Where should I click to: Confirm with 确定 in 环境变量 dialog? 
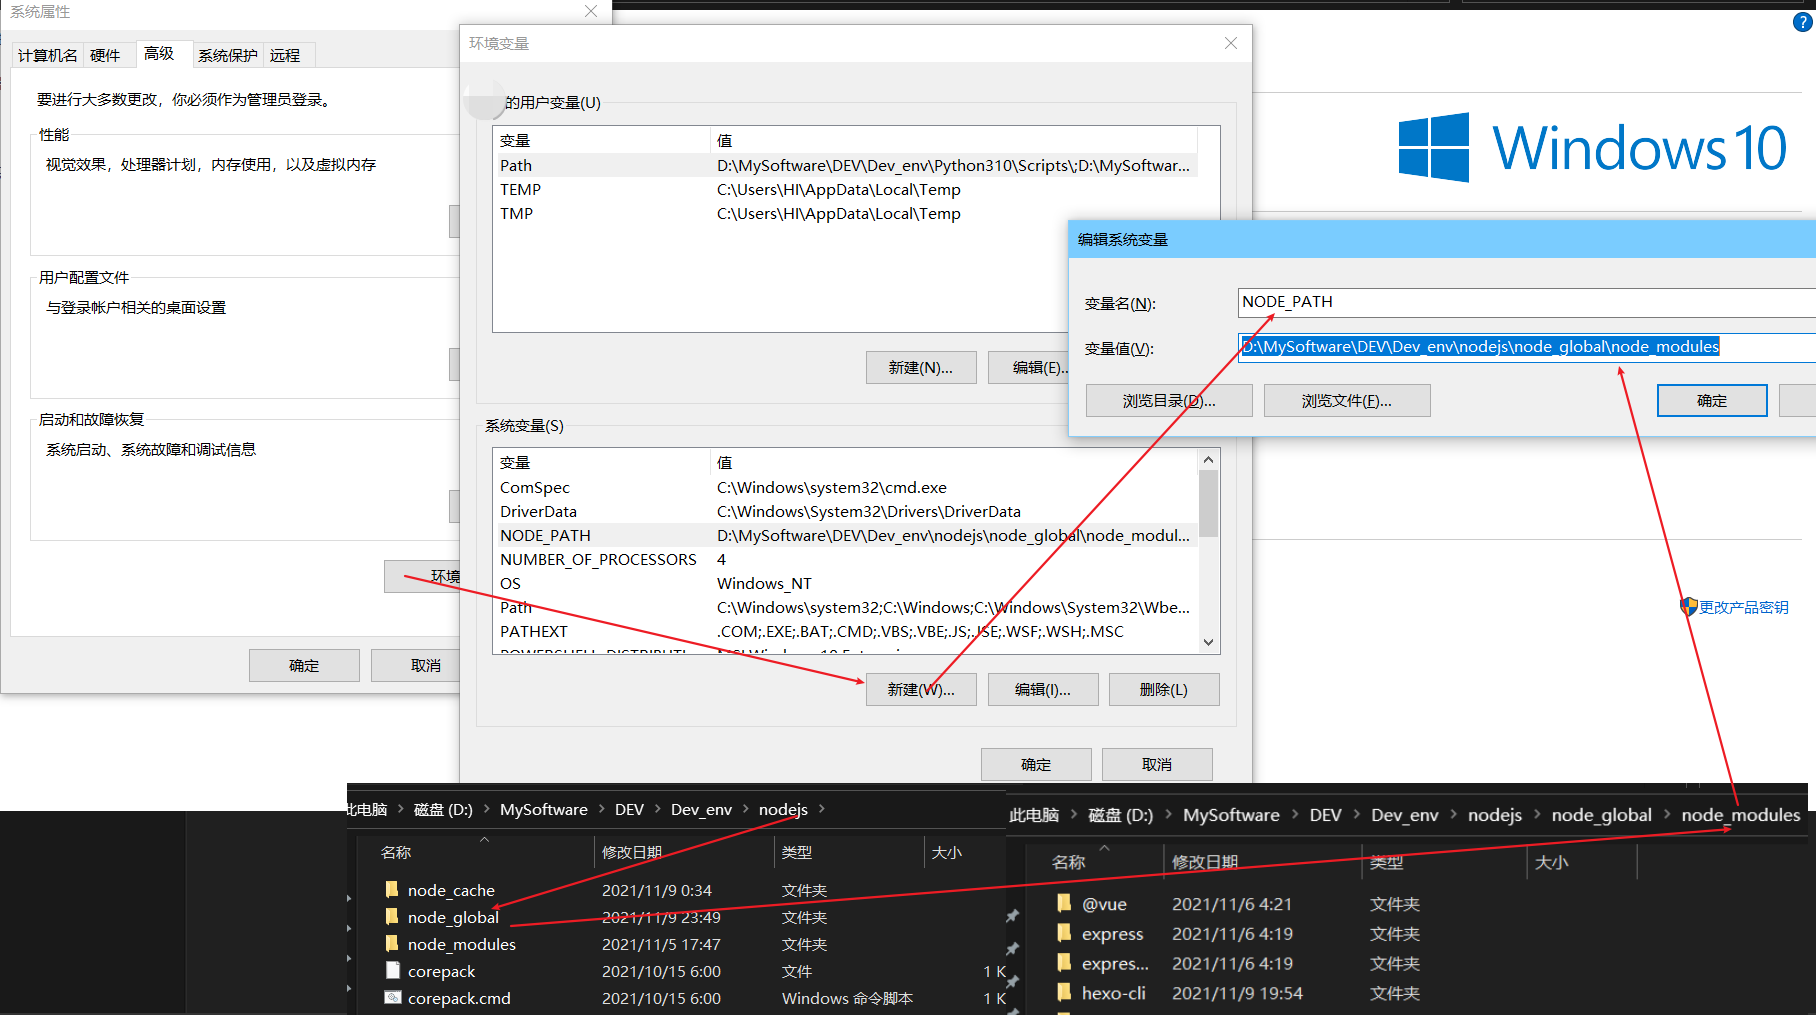tap(1036, 764)
